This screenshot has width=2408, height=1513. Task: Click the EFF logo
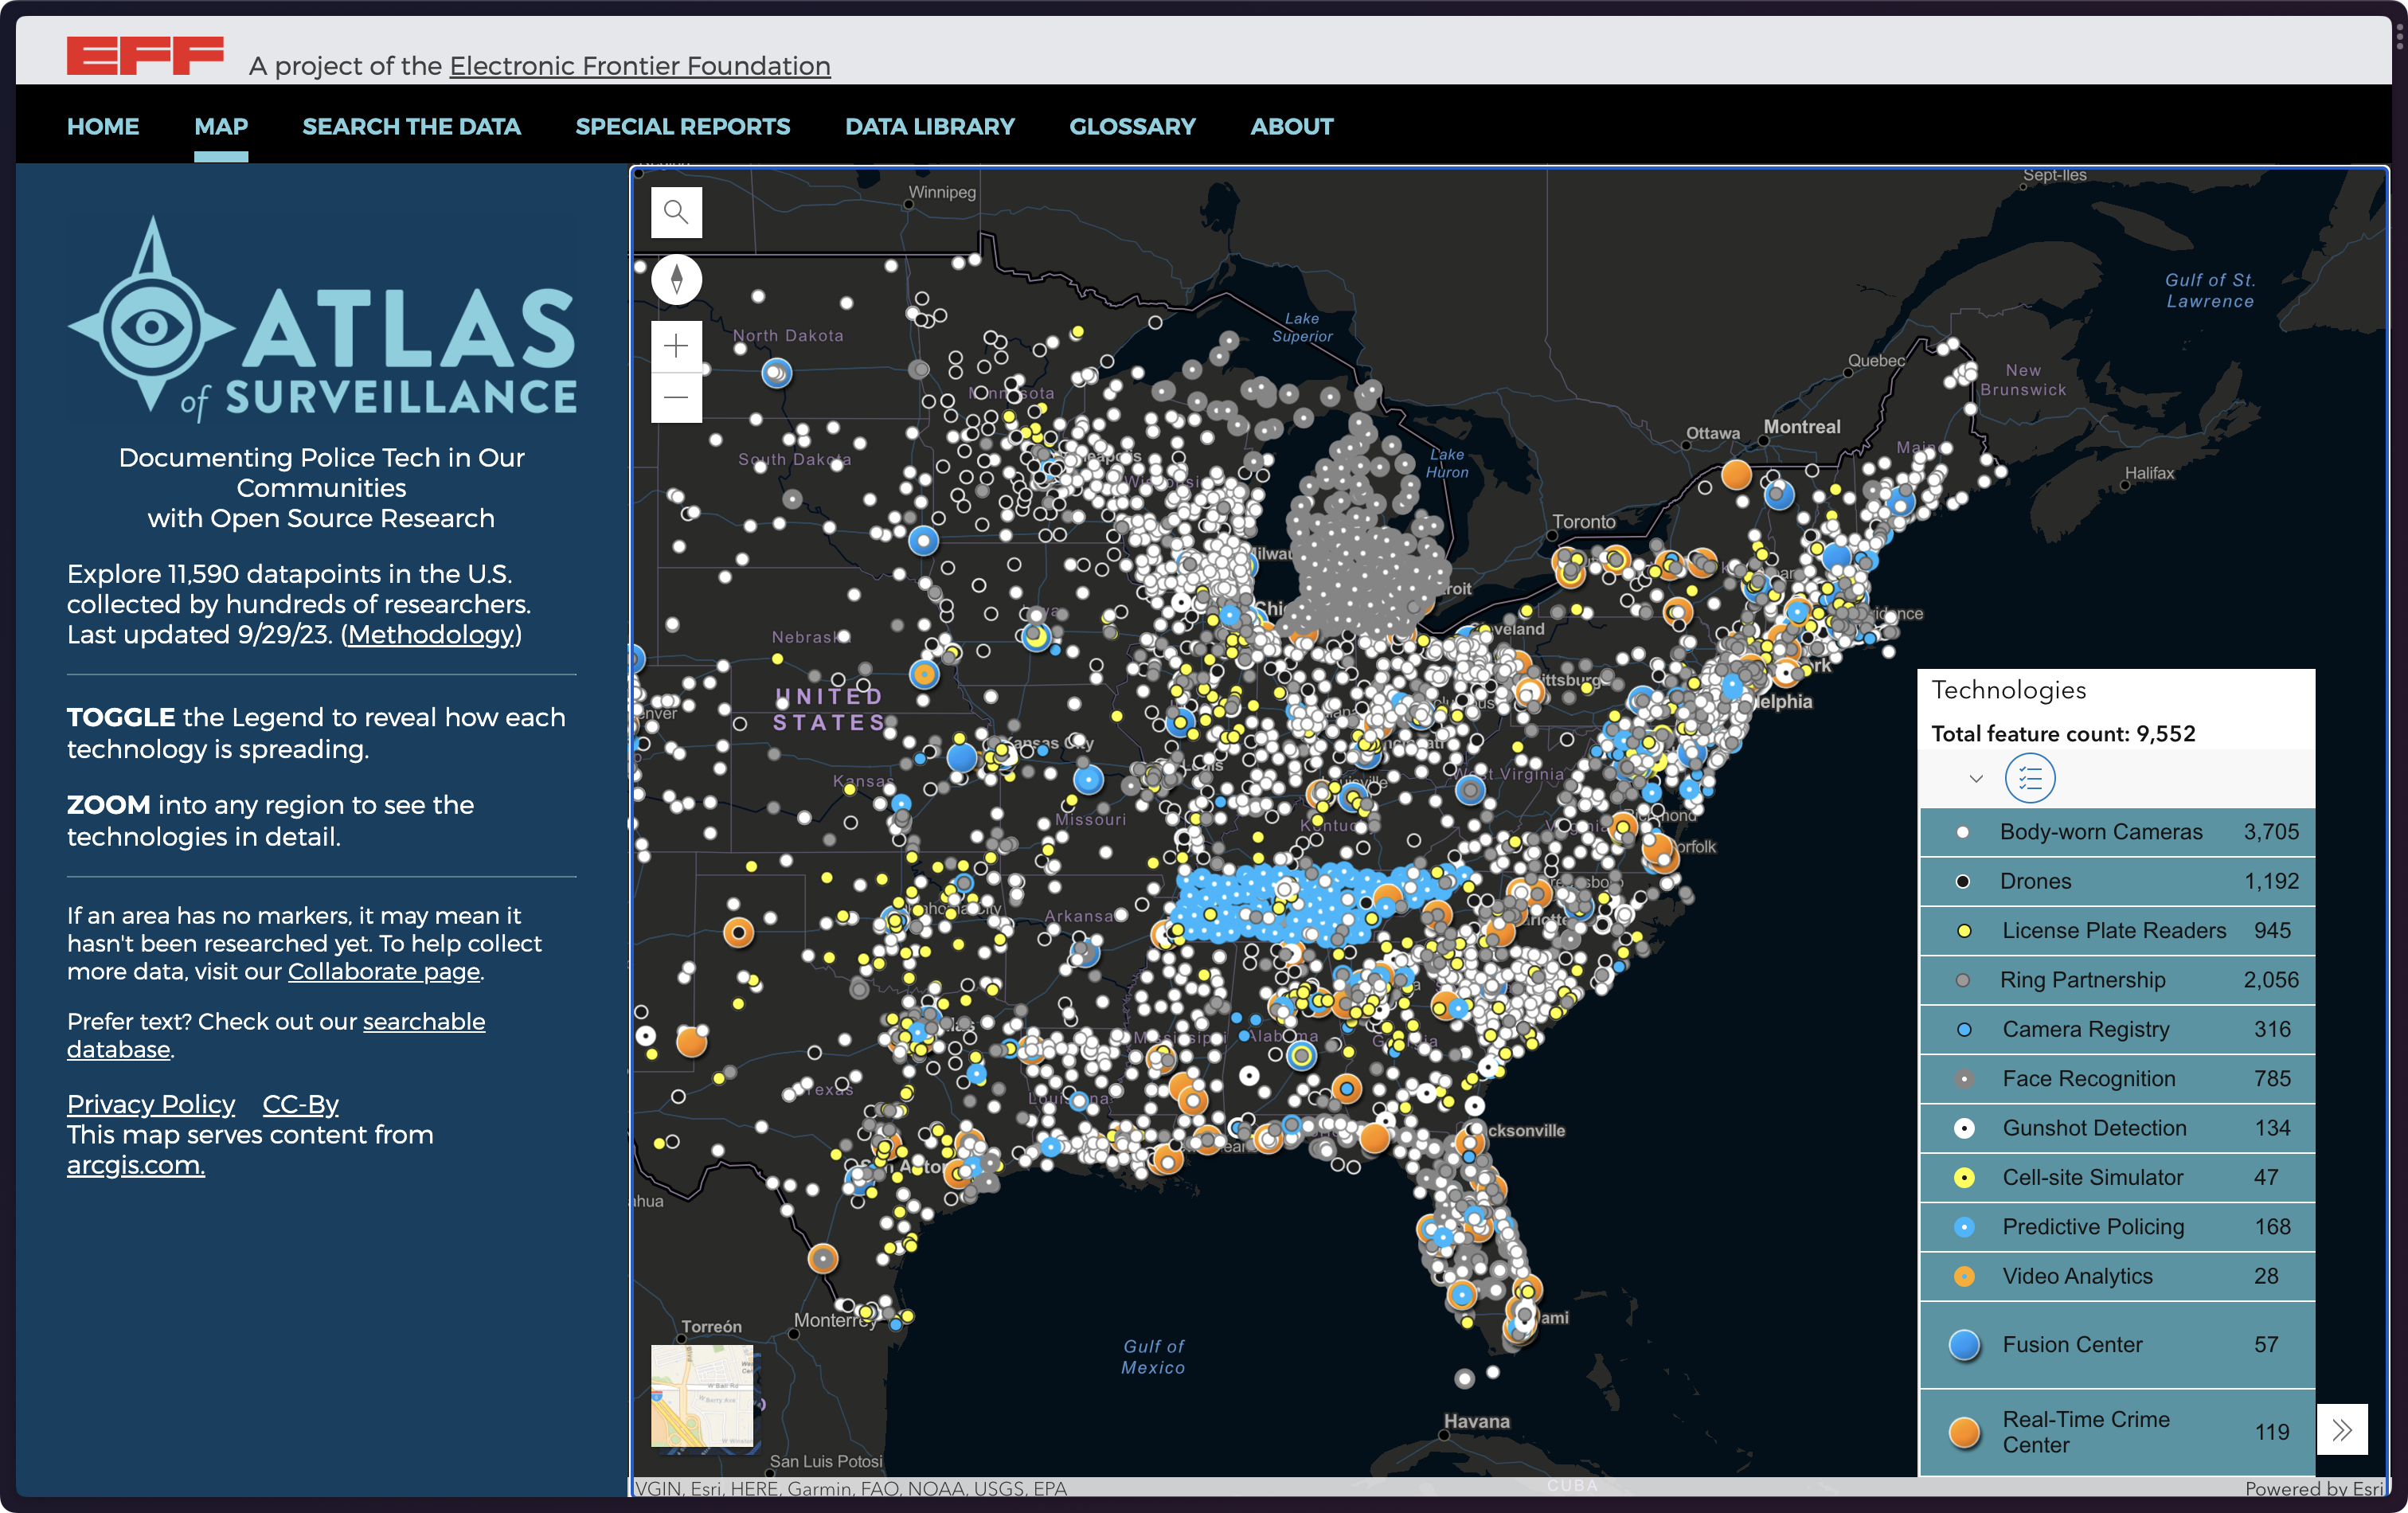tap(145, 56)
